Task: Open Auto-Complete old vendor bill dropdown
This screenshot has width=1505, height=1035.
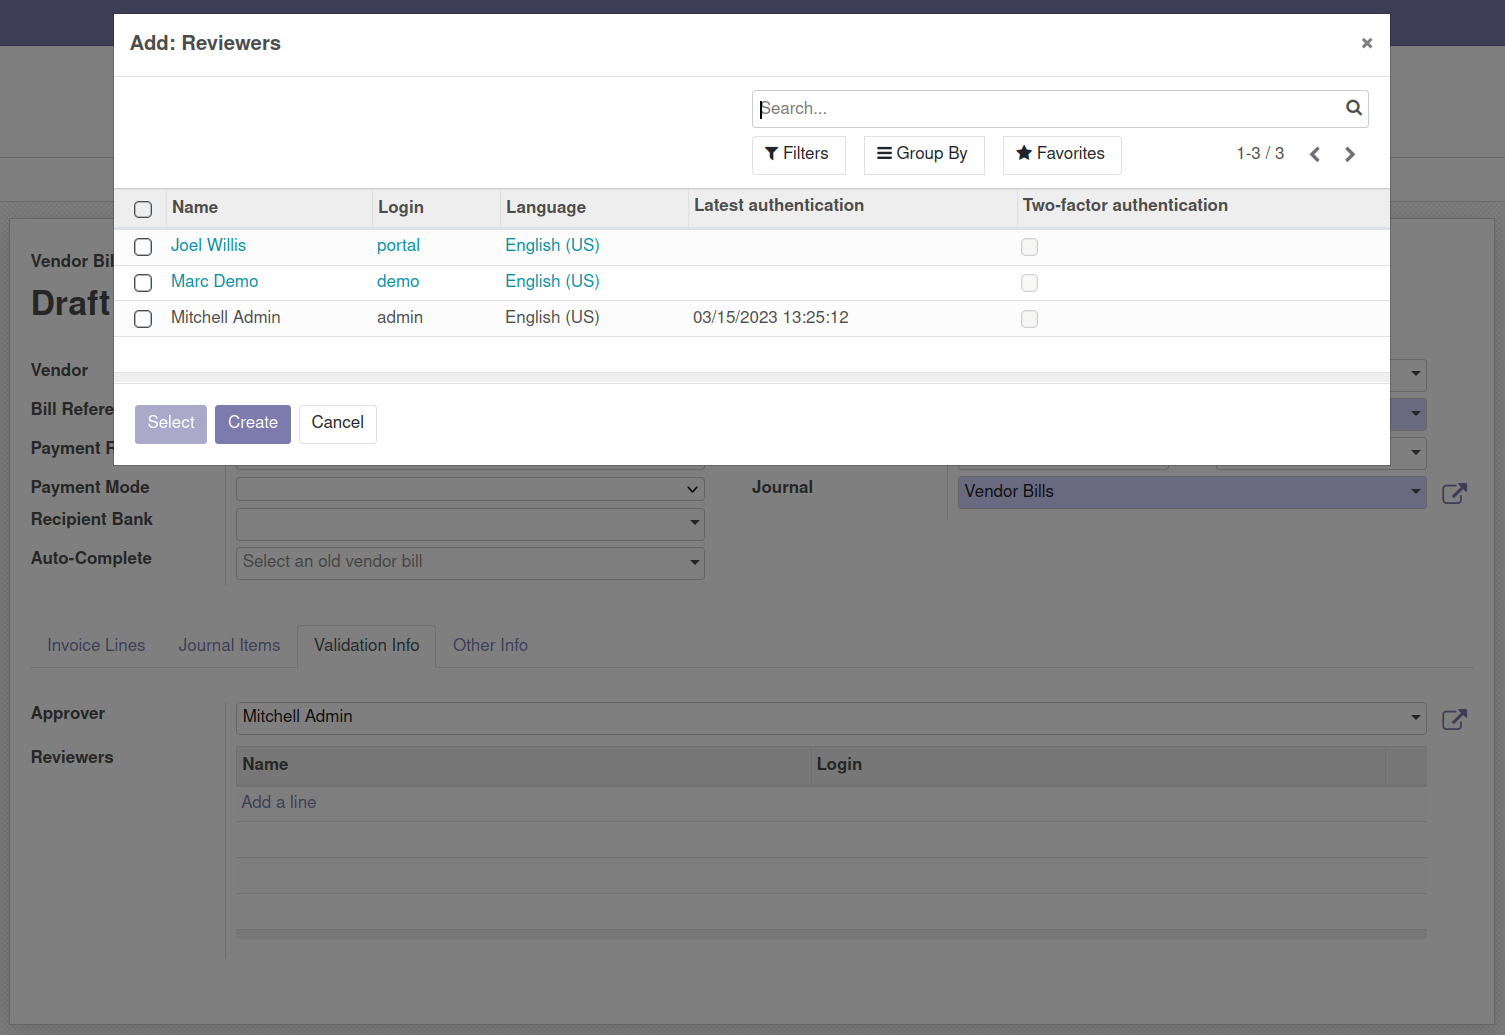Action: 470,562
